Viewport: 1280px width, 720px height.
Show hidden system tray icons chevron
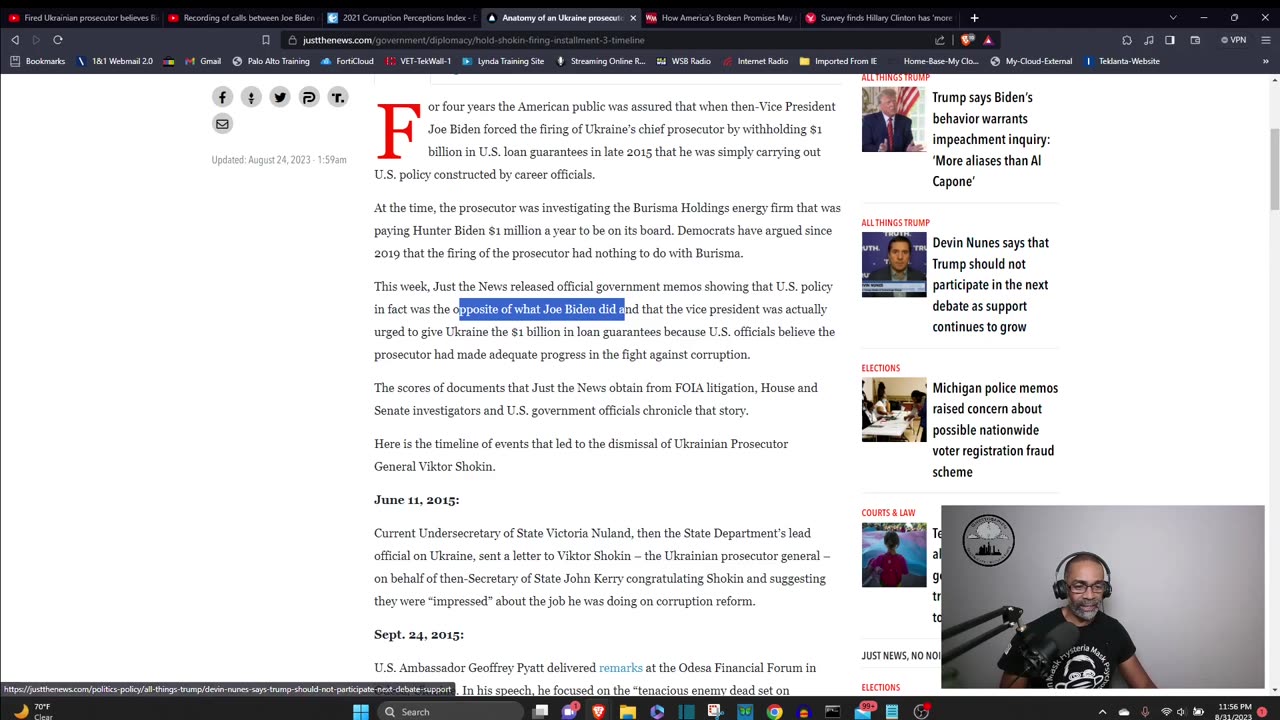click(x=1102, y=712)
